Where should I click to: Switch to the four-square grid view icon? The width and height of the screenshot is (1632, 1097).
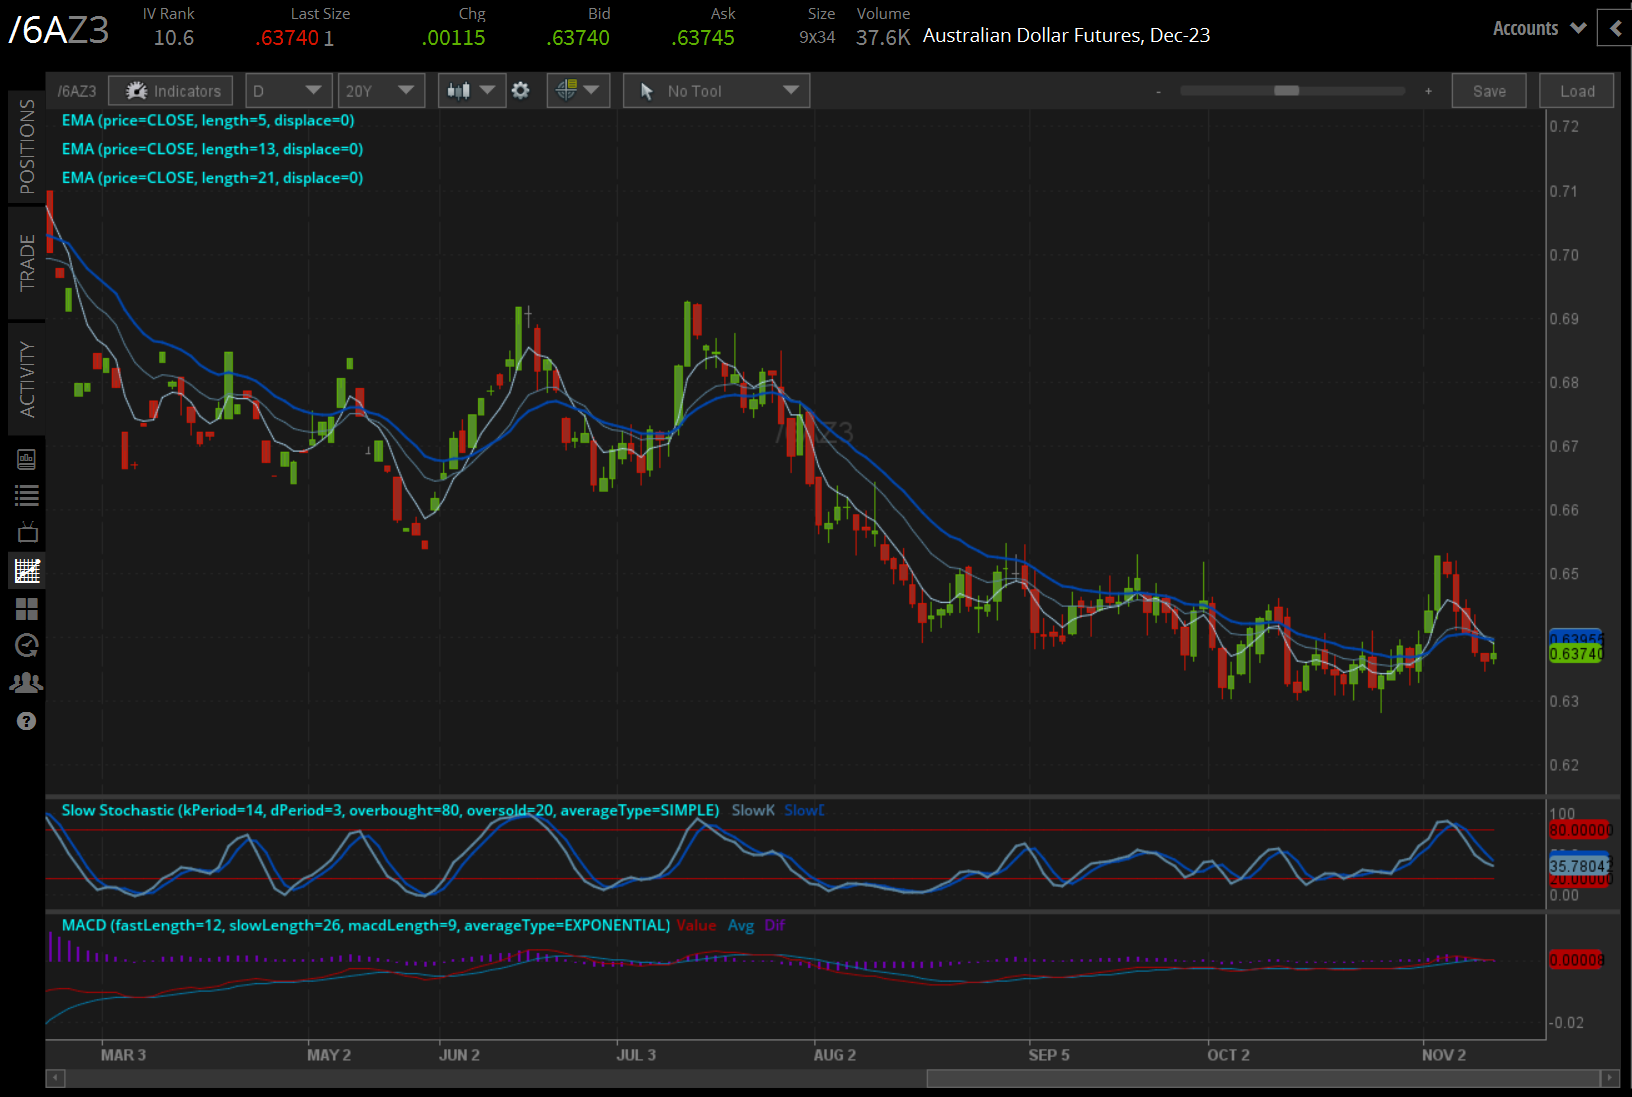coord(27,609)
